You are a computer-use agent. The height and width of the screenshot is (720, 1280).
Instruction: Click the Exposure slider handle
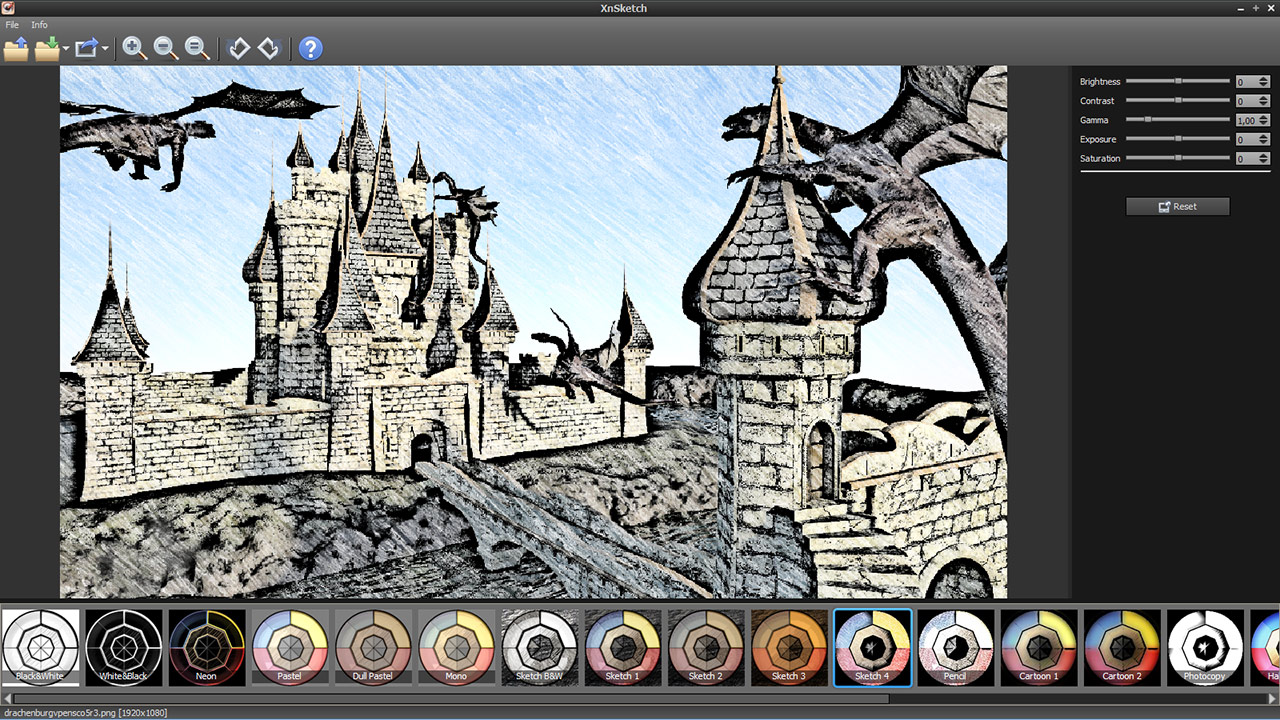point(1178,139)
